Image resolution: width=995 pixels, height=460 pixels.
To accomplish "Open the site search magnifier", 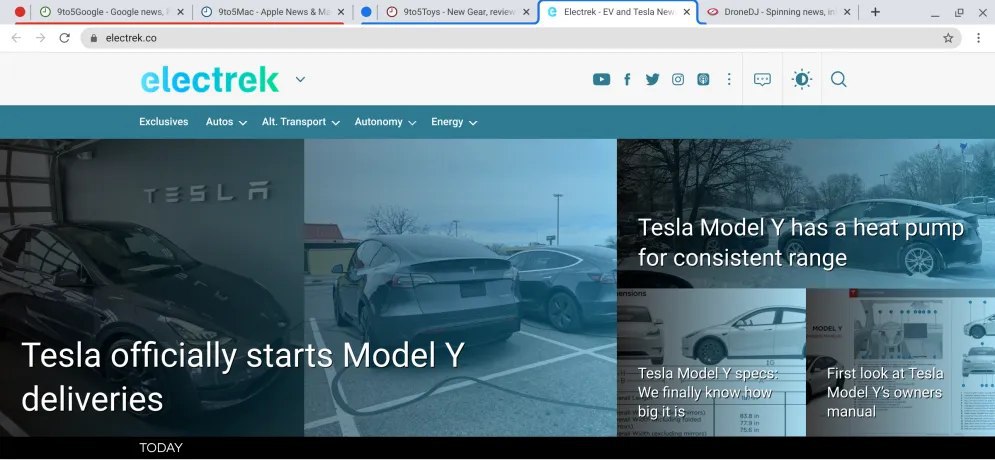I will (838, 79).
